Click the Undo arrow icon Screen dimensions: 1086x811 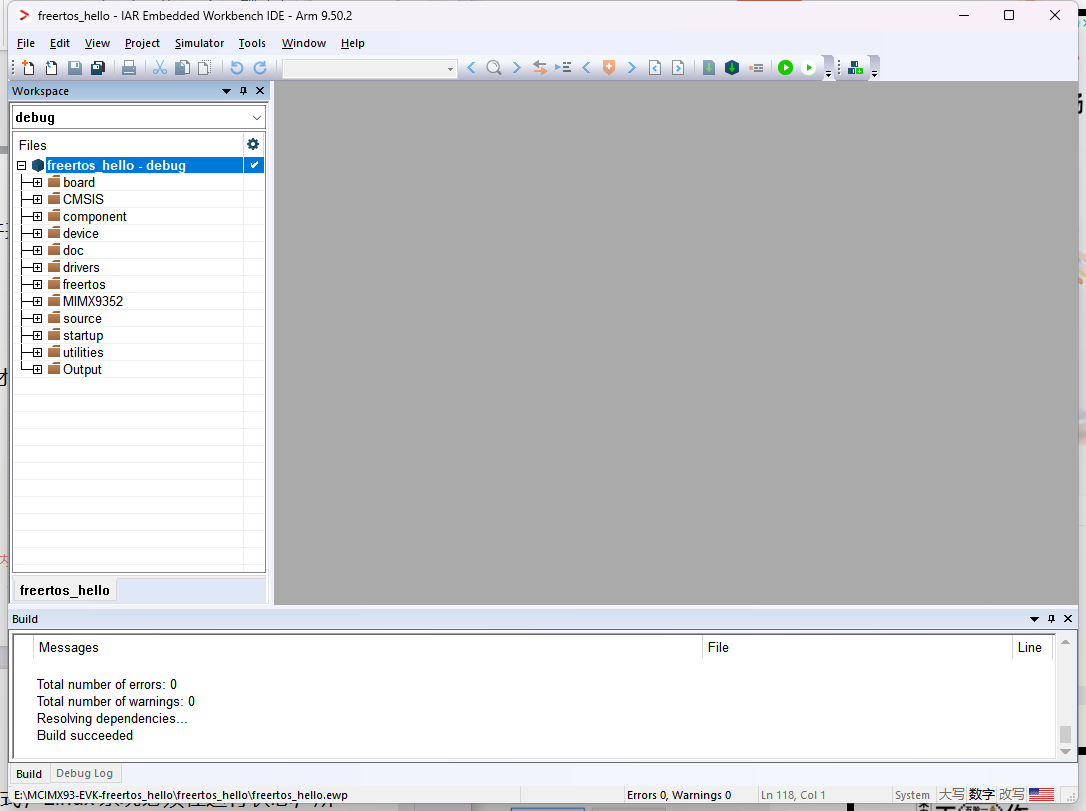pos(237,68)
